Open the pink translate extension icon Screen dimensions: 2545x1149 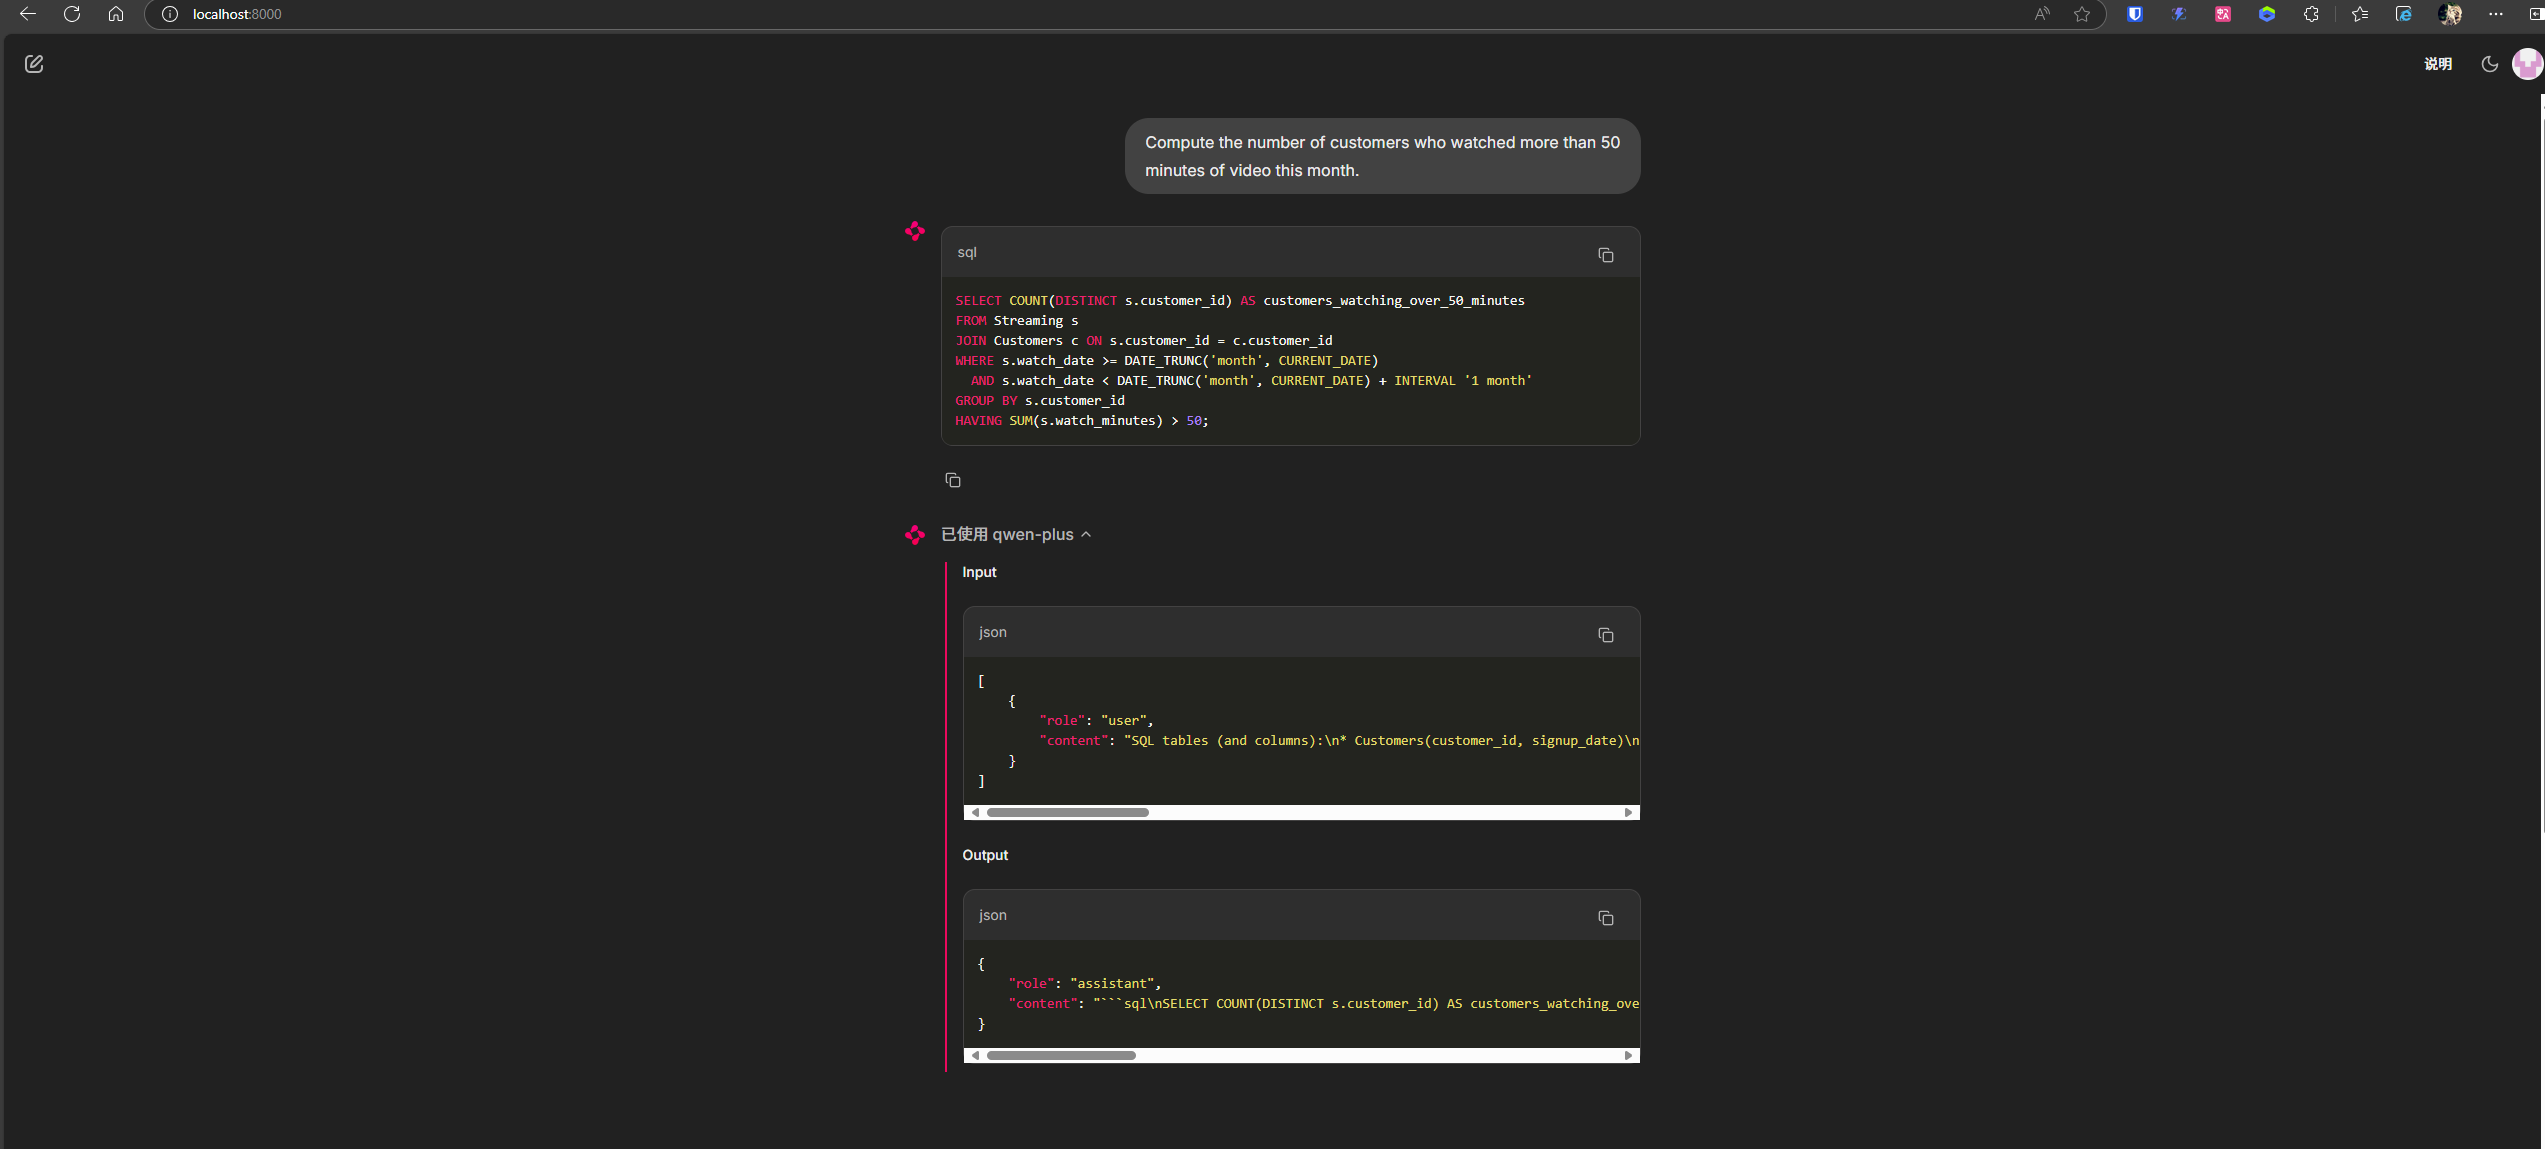[2223, 14]
